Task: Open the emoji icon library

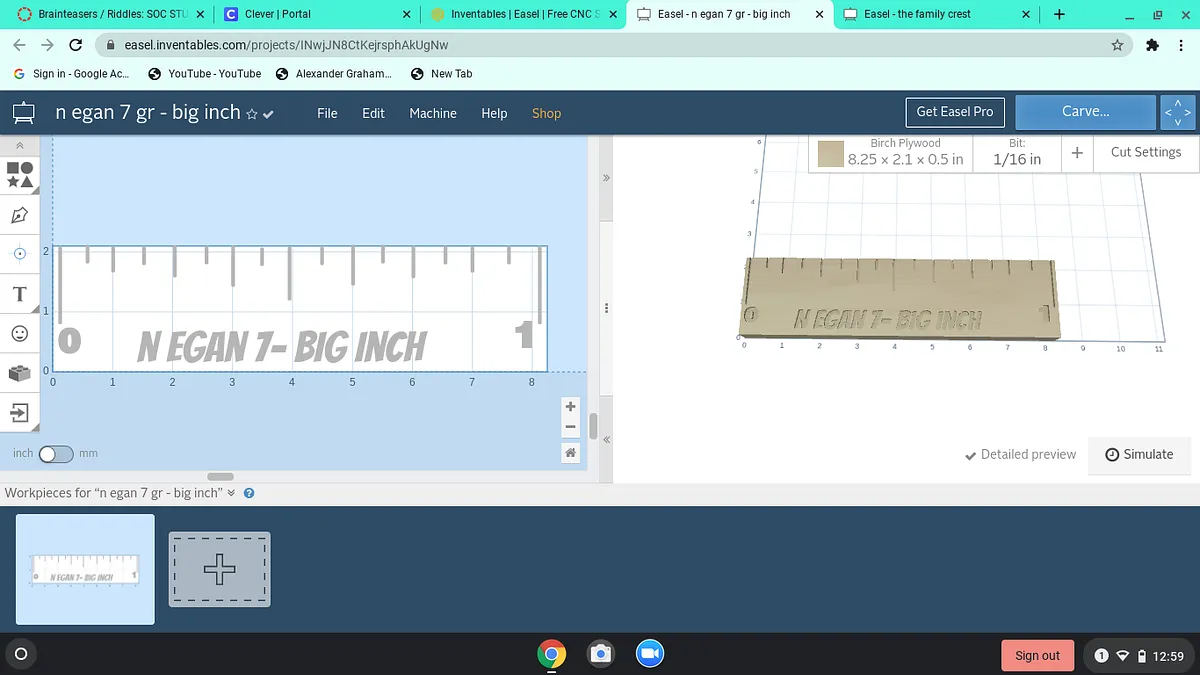Action: pos(19,333)
